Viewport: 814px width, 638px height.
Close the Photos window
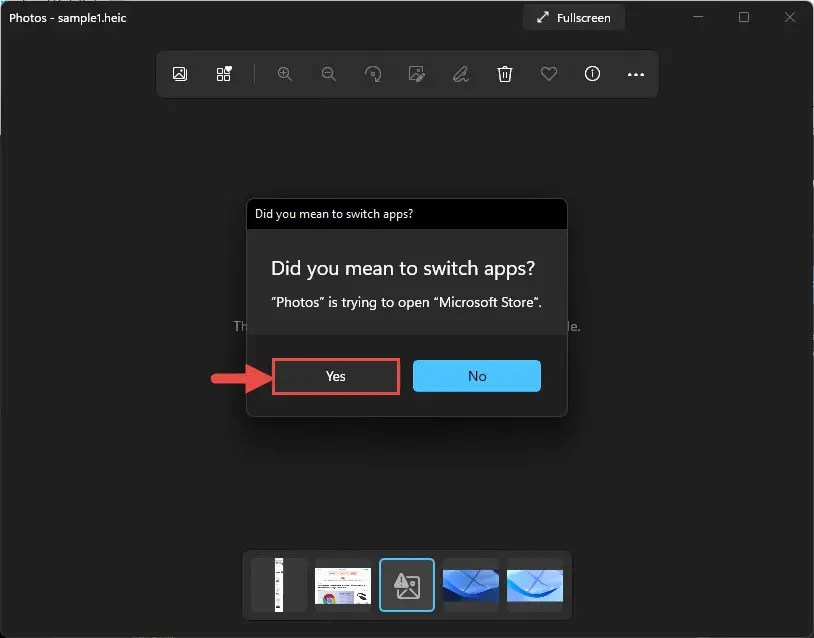click(790, 17)
